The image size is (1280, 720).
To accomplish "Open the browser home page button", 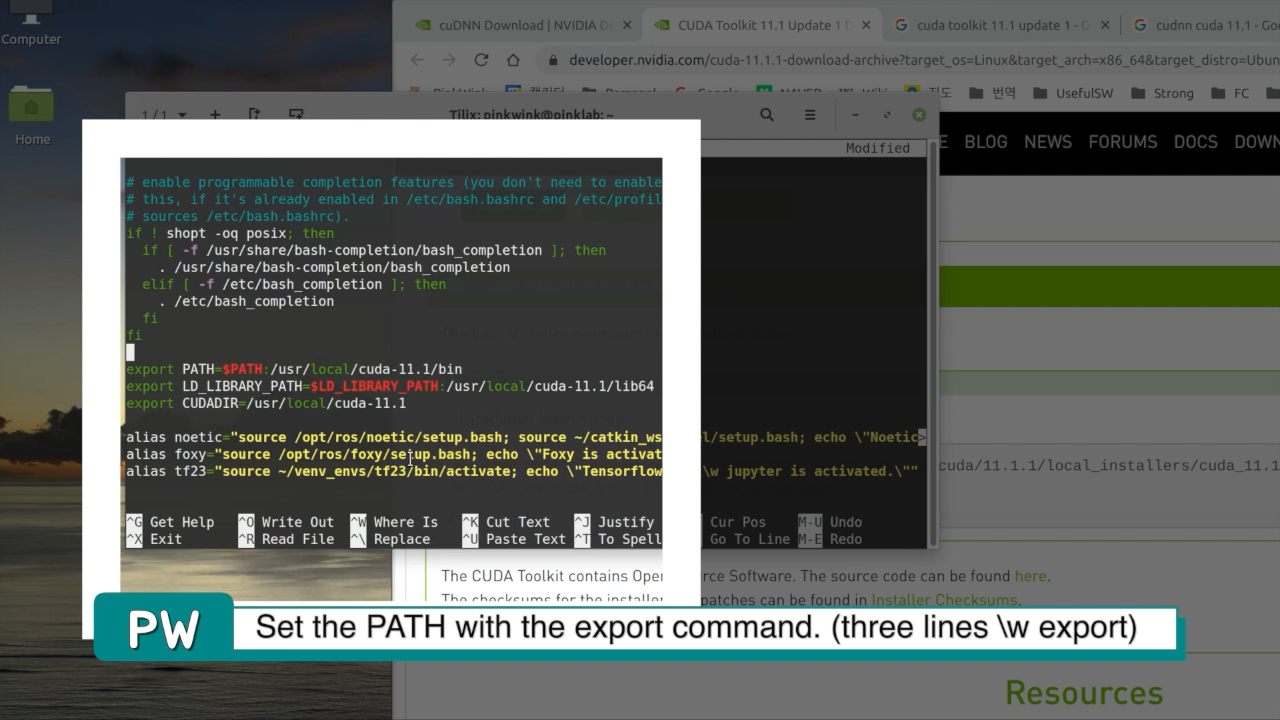I will tap(513, 60).
